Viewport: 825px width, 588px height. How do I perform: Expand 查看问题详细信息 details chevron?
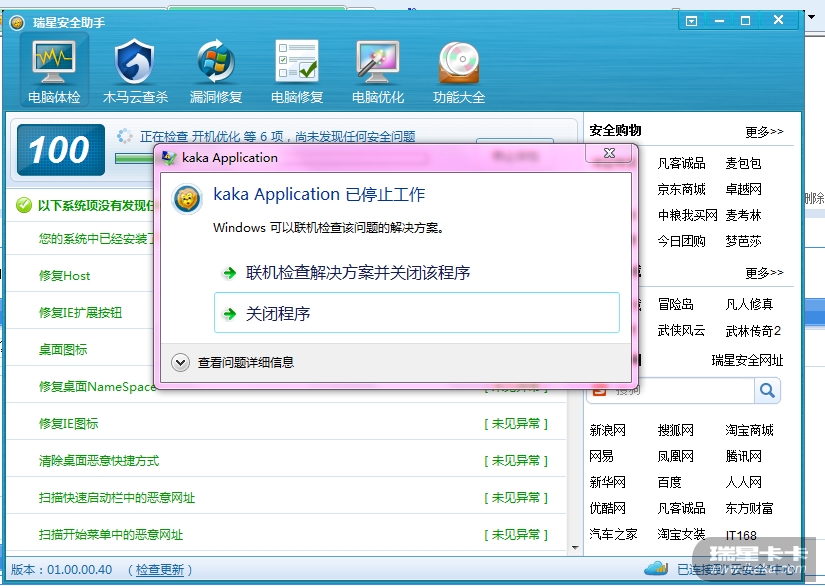(x=180, y=362)
